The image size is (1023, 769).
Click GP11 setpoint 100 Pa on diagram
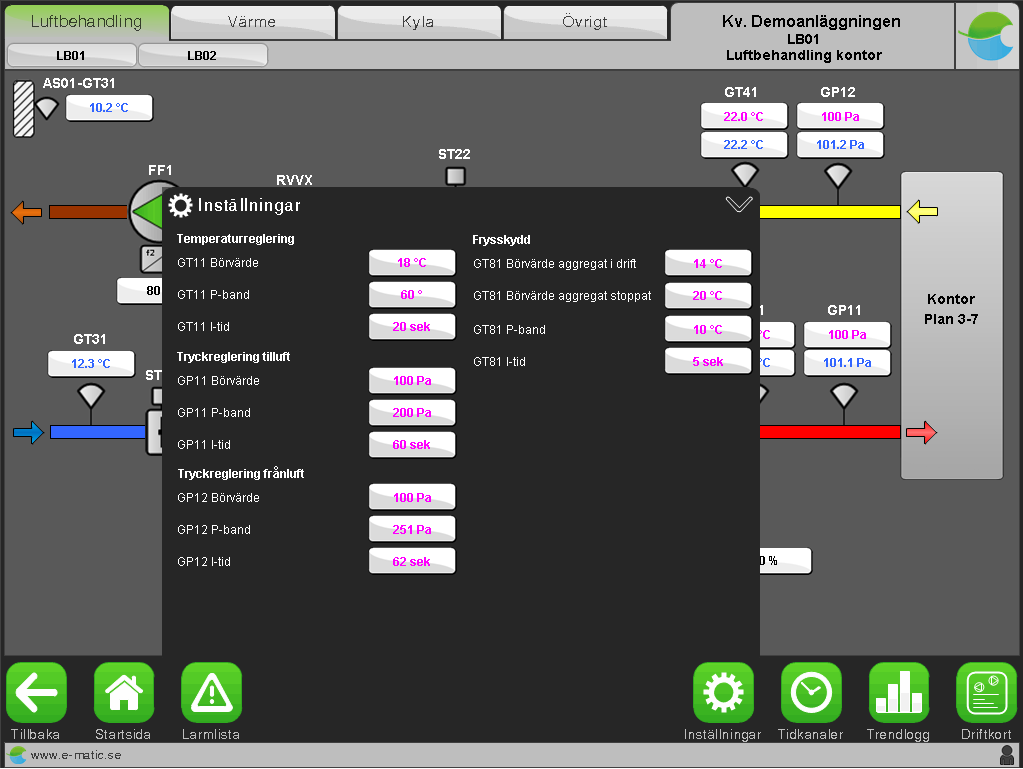(x=847, y=335)
